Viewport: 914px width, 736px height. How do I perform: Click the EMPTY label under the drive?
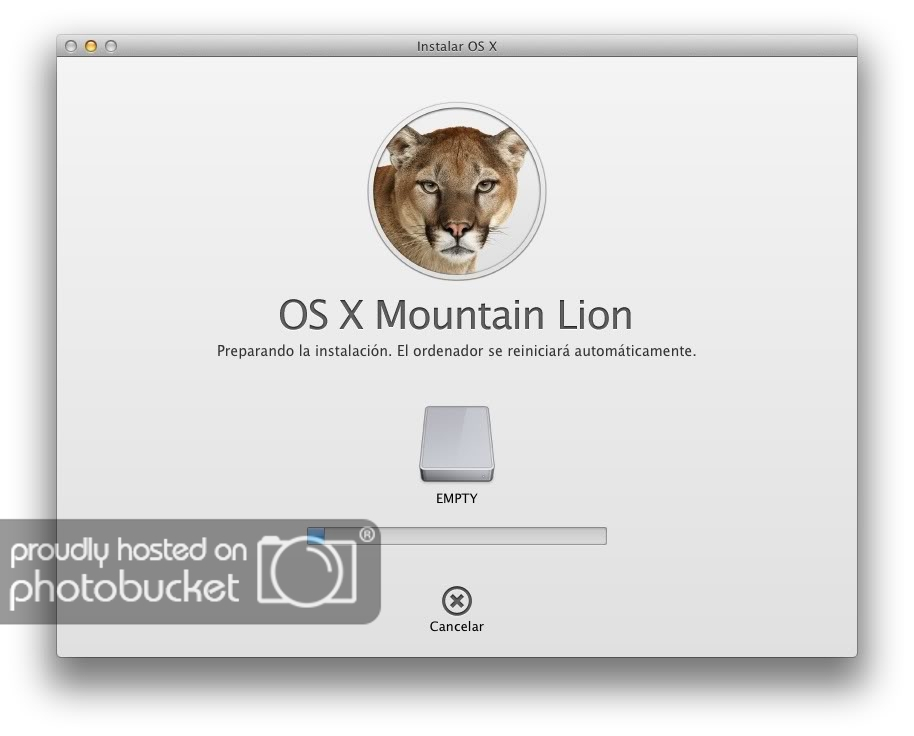point(456,498)
